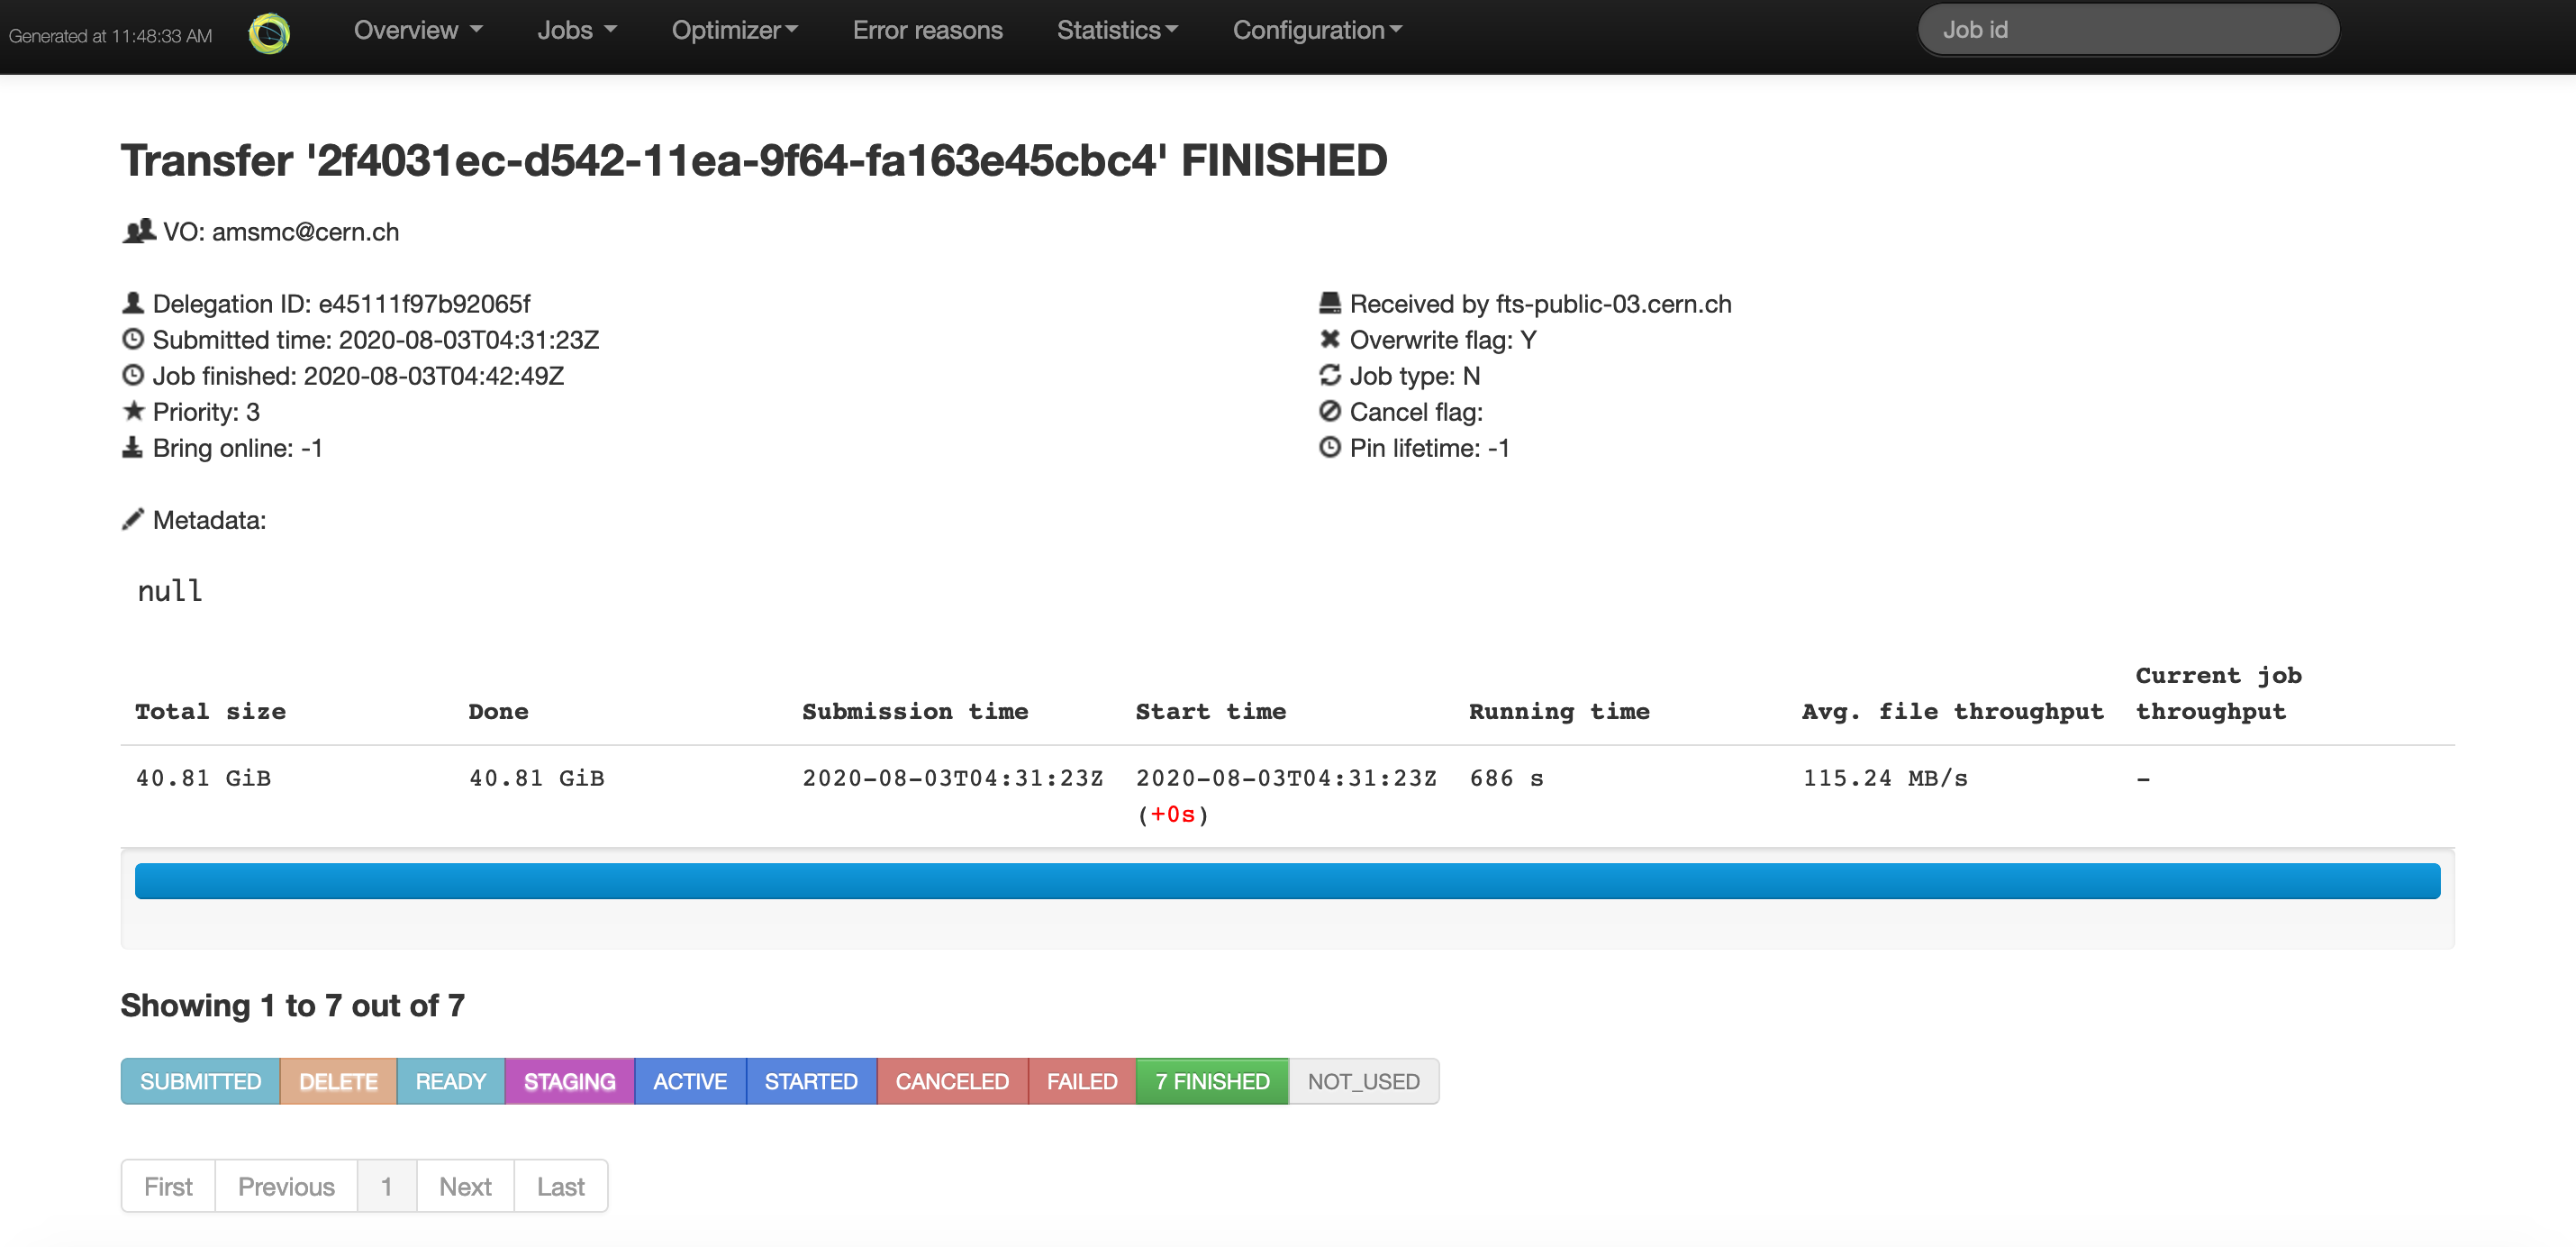Expand the Overview dropdown menu
This screenshot has width=2576, height=1247.
(417, 30)
